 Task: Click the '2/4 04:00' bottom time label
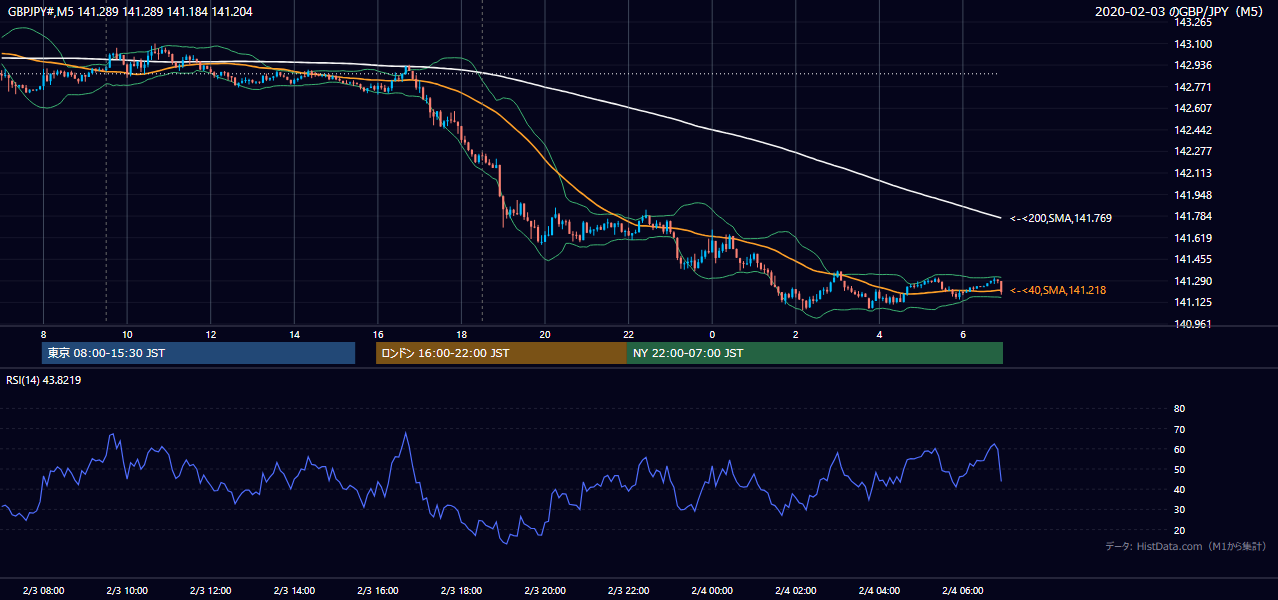(x=879, y=591)
